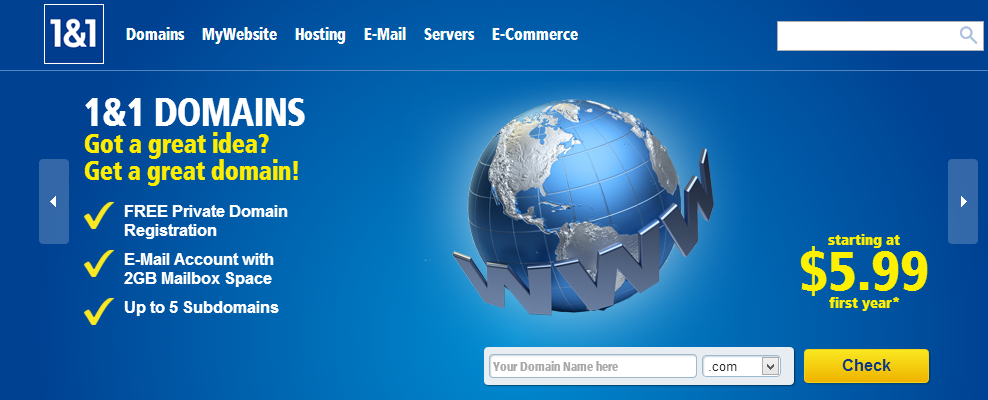The width and height of the screenshot is (988, 400).
Task: Open the MyWebsite menu
Action: [239, 35]
